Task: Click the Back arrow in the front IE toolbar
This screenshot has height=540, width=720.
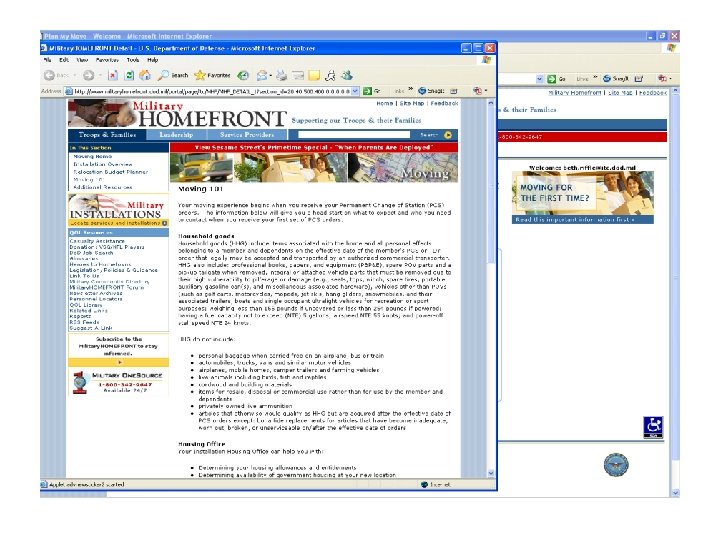Action: (49, 75)
